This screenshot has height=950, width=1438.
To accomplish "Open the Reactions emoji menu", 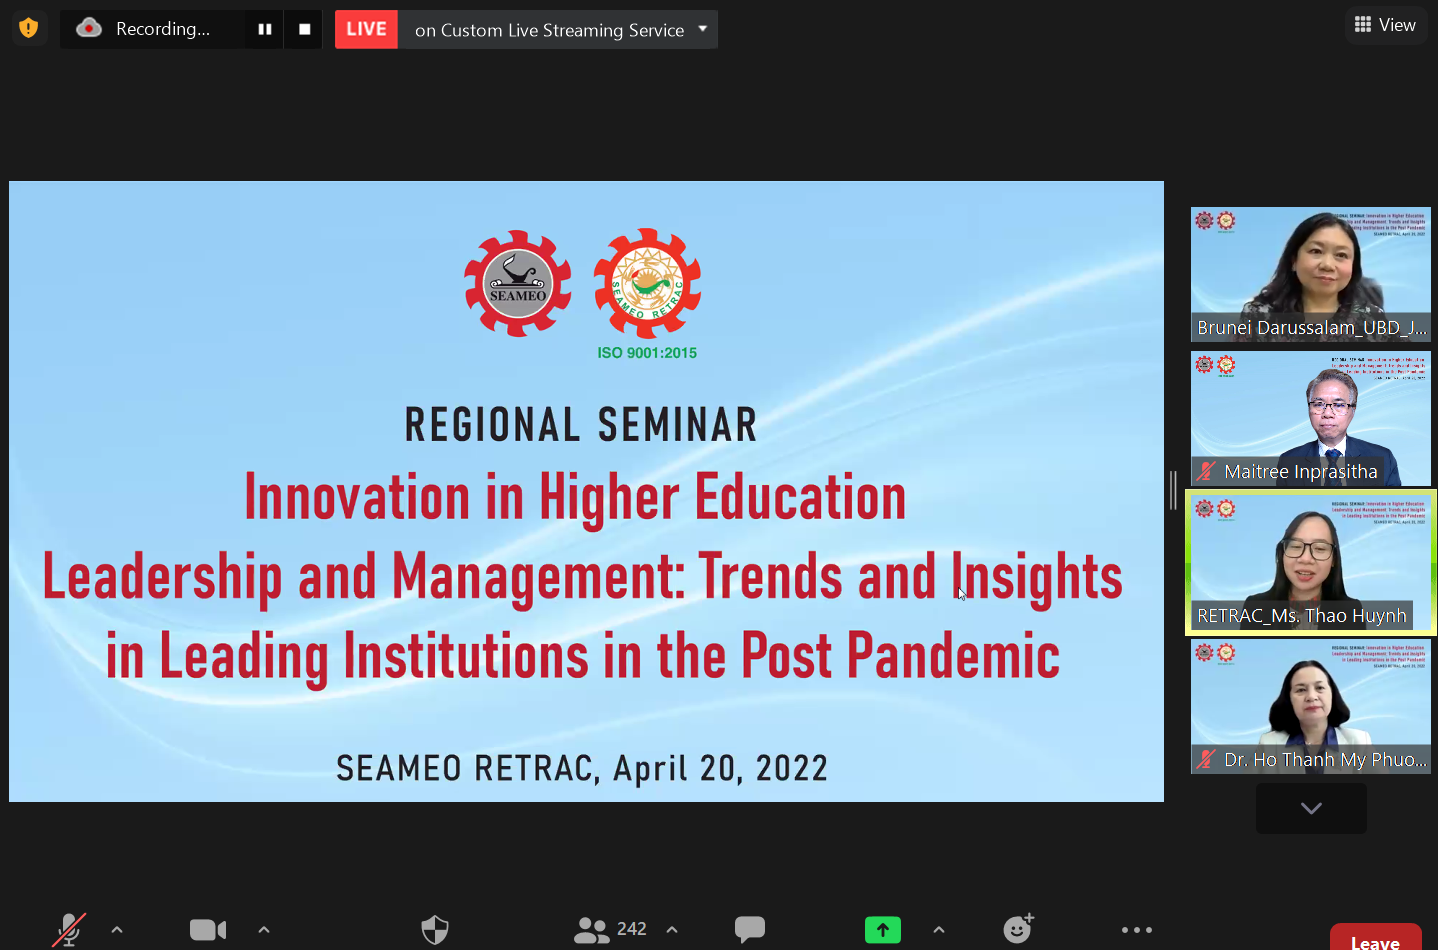I will point(1019,929).
